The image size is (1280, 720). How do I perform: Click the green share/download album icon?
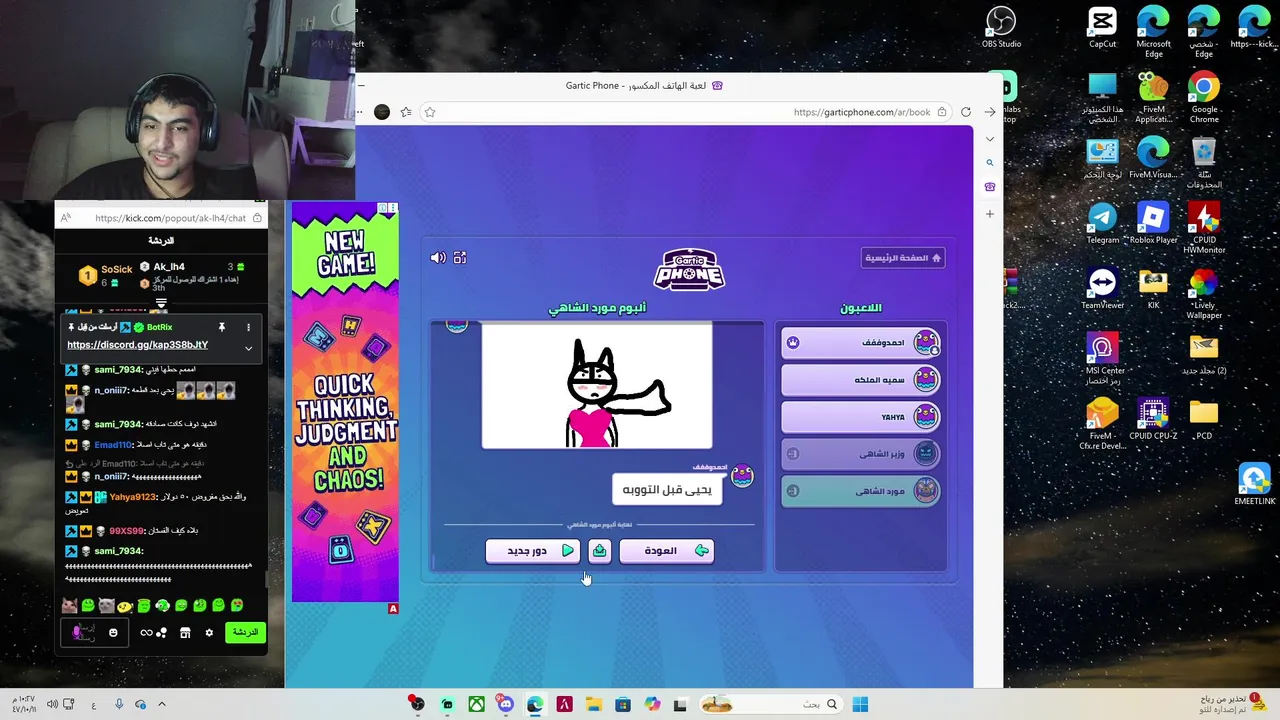coord(600,551)
